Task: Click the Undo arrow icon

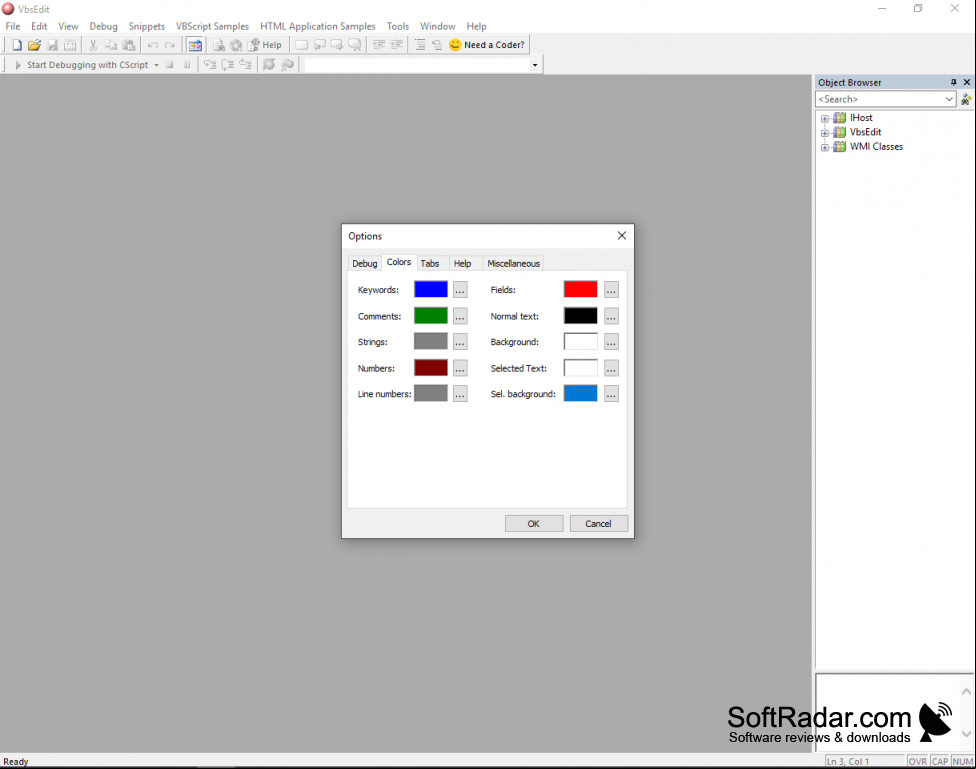Action: (152, 45)
